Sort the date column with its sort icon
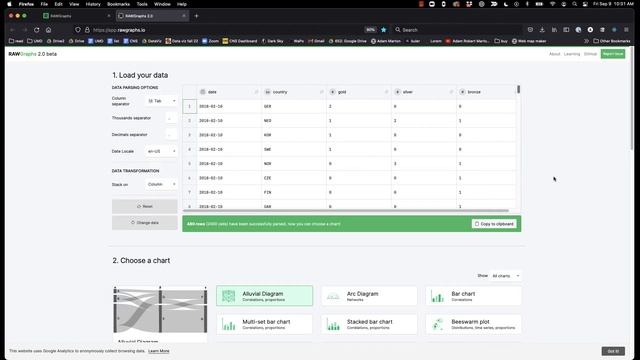 [x=256, y=92]
